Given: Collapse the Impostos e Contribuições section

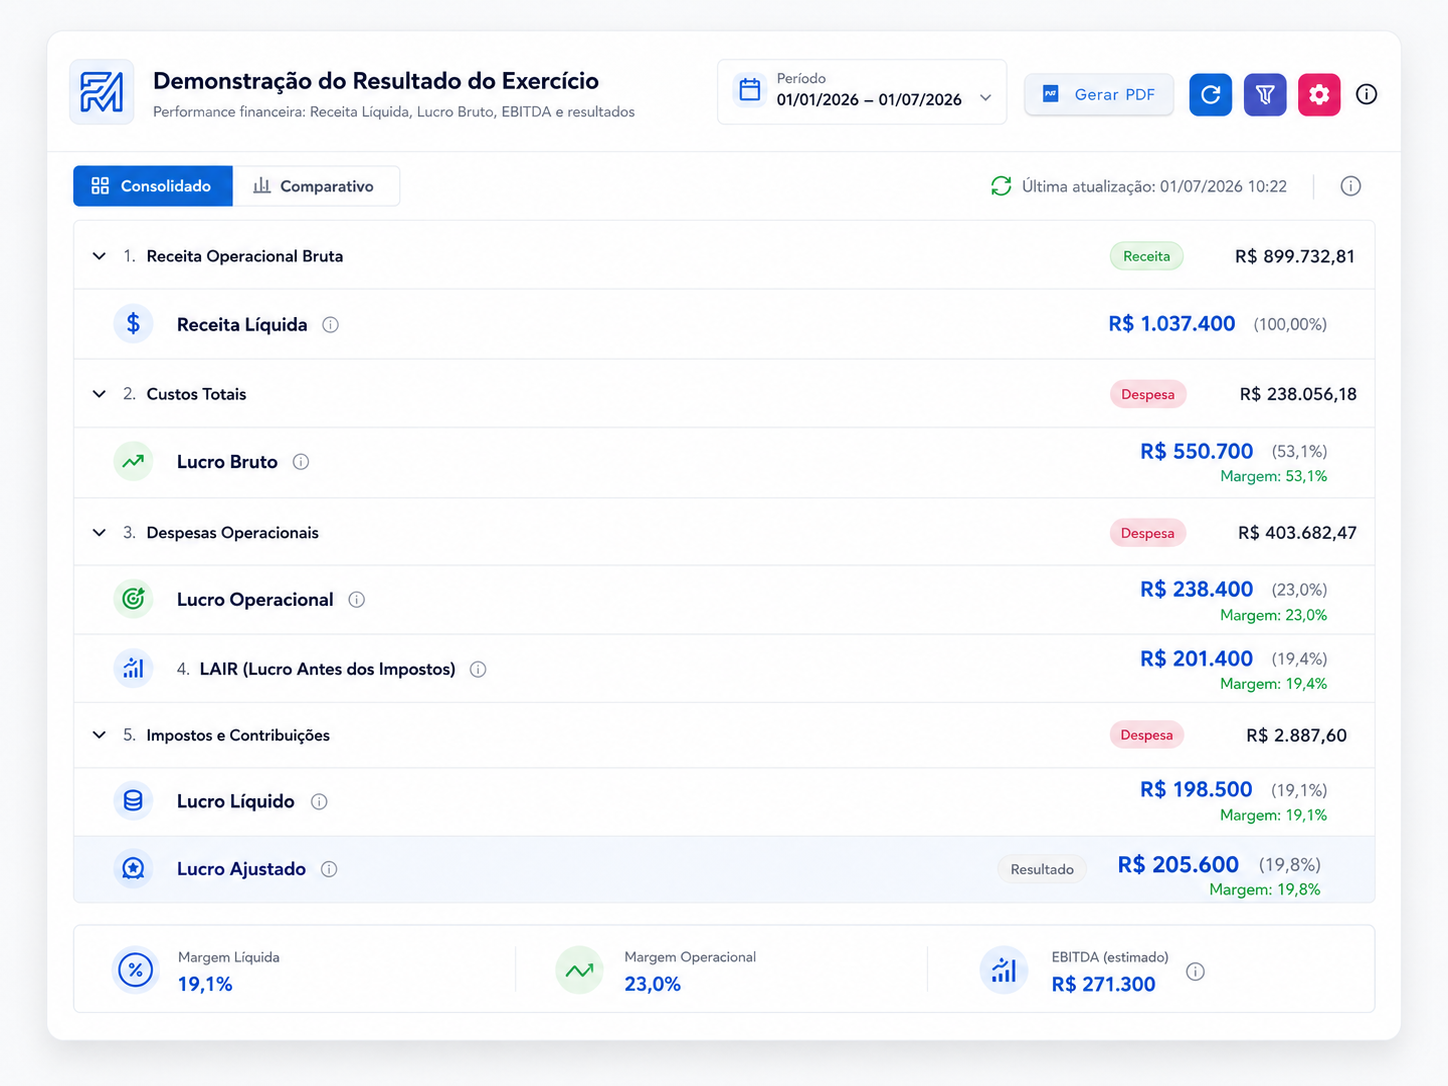Looking at the screenshot, I should point(99,735).
